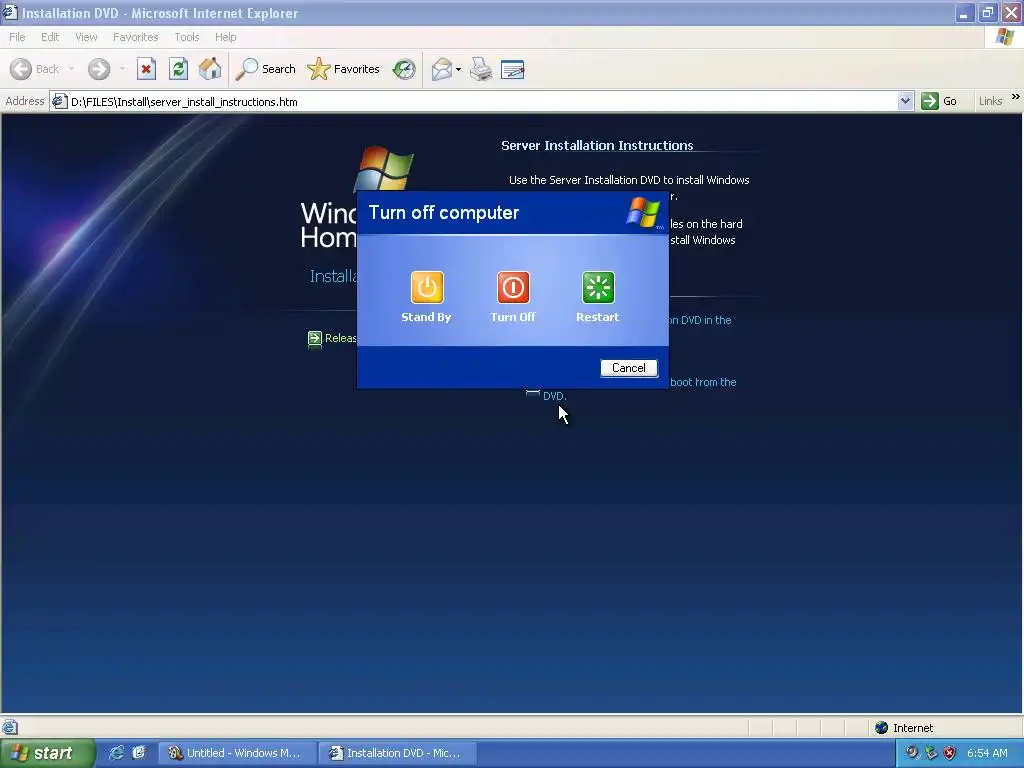Click the IE Windows flag throbber
The height and width of the screenshot is (768, 1024).
coord(1005,37)
